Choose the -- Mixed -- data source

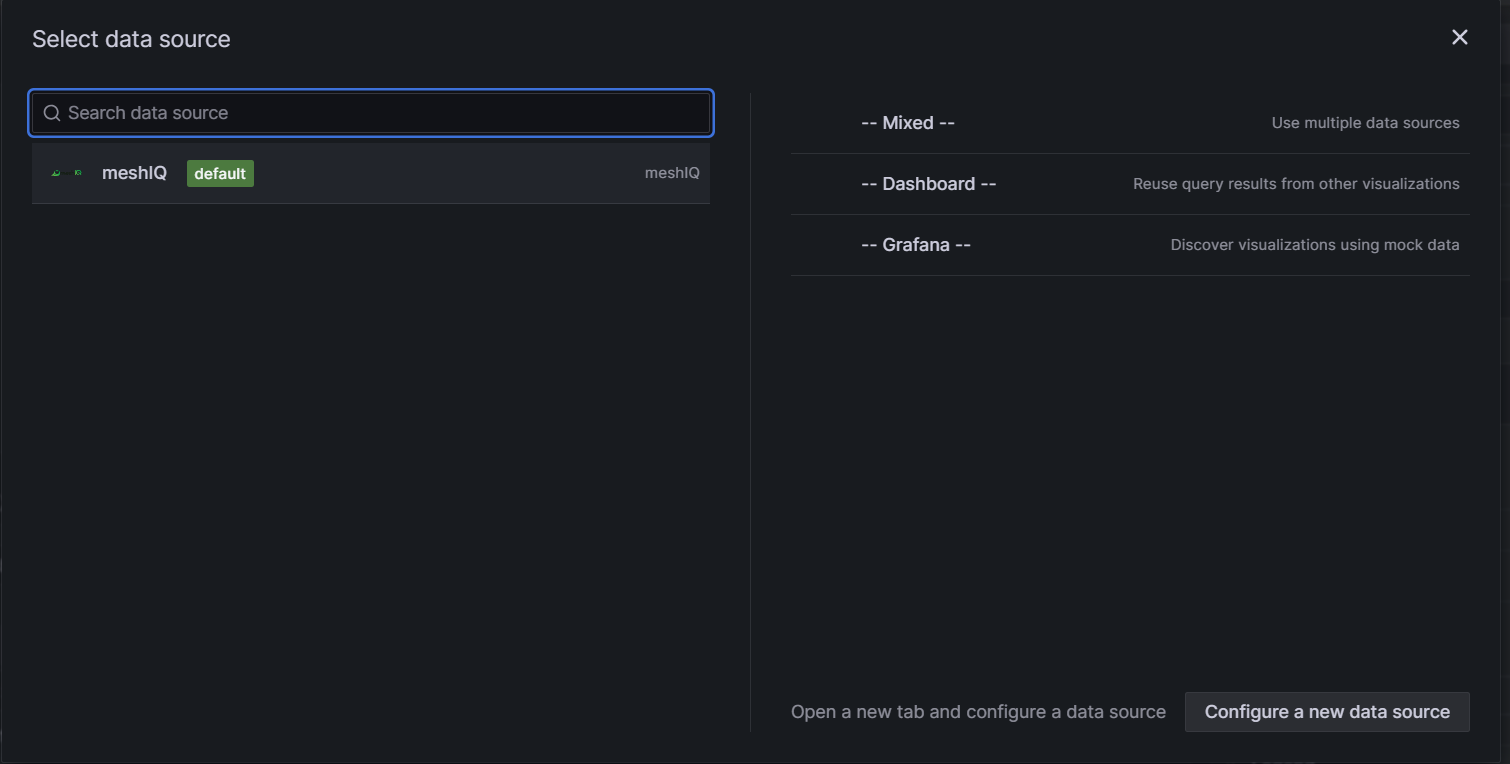tap(1130, 123)
